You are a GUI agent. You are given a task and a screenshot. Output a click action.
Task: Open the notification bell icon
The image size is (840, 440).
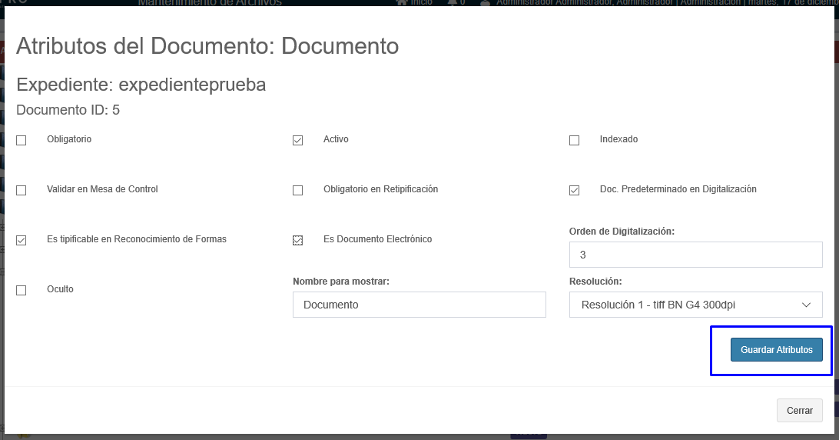pyautogui.click(x=453, y=3)
